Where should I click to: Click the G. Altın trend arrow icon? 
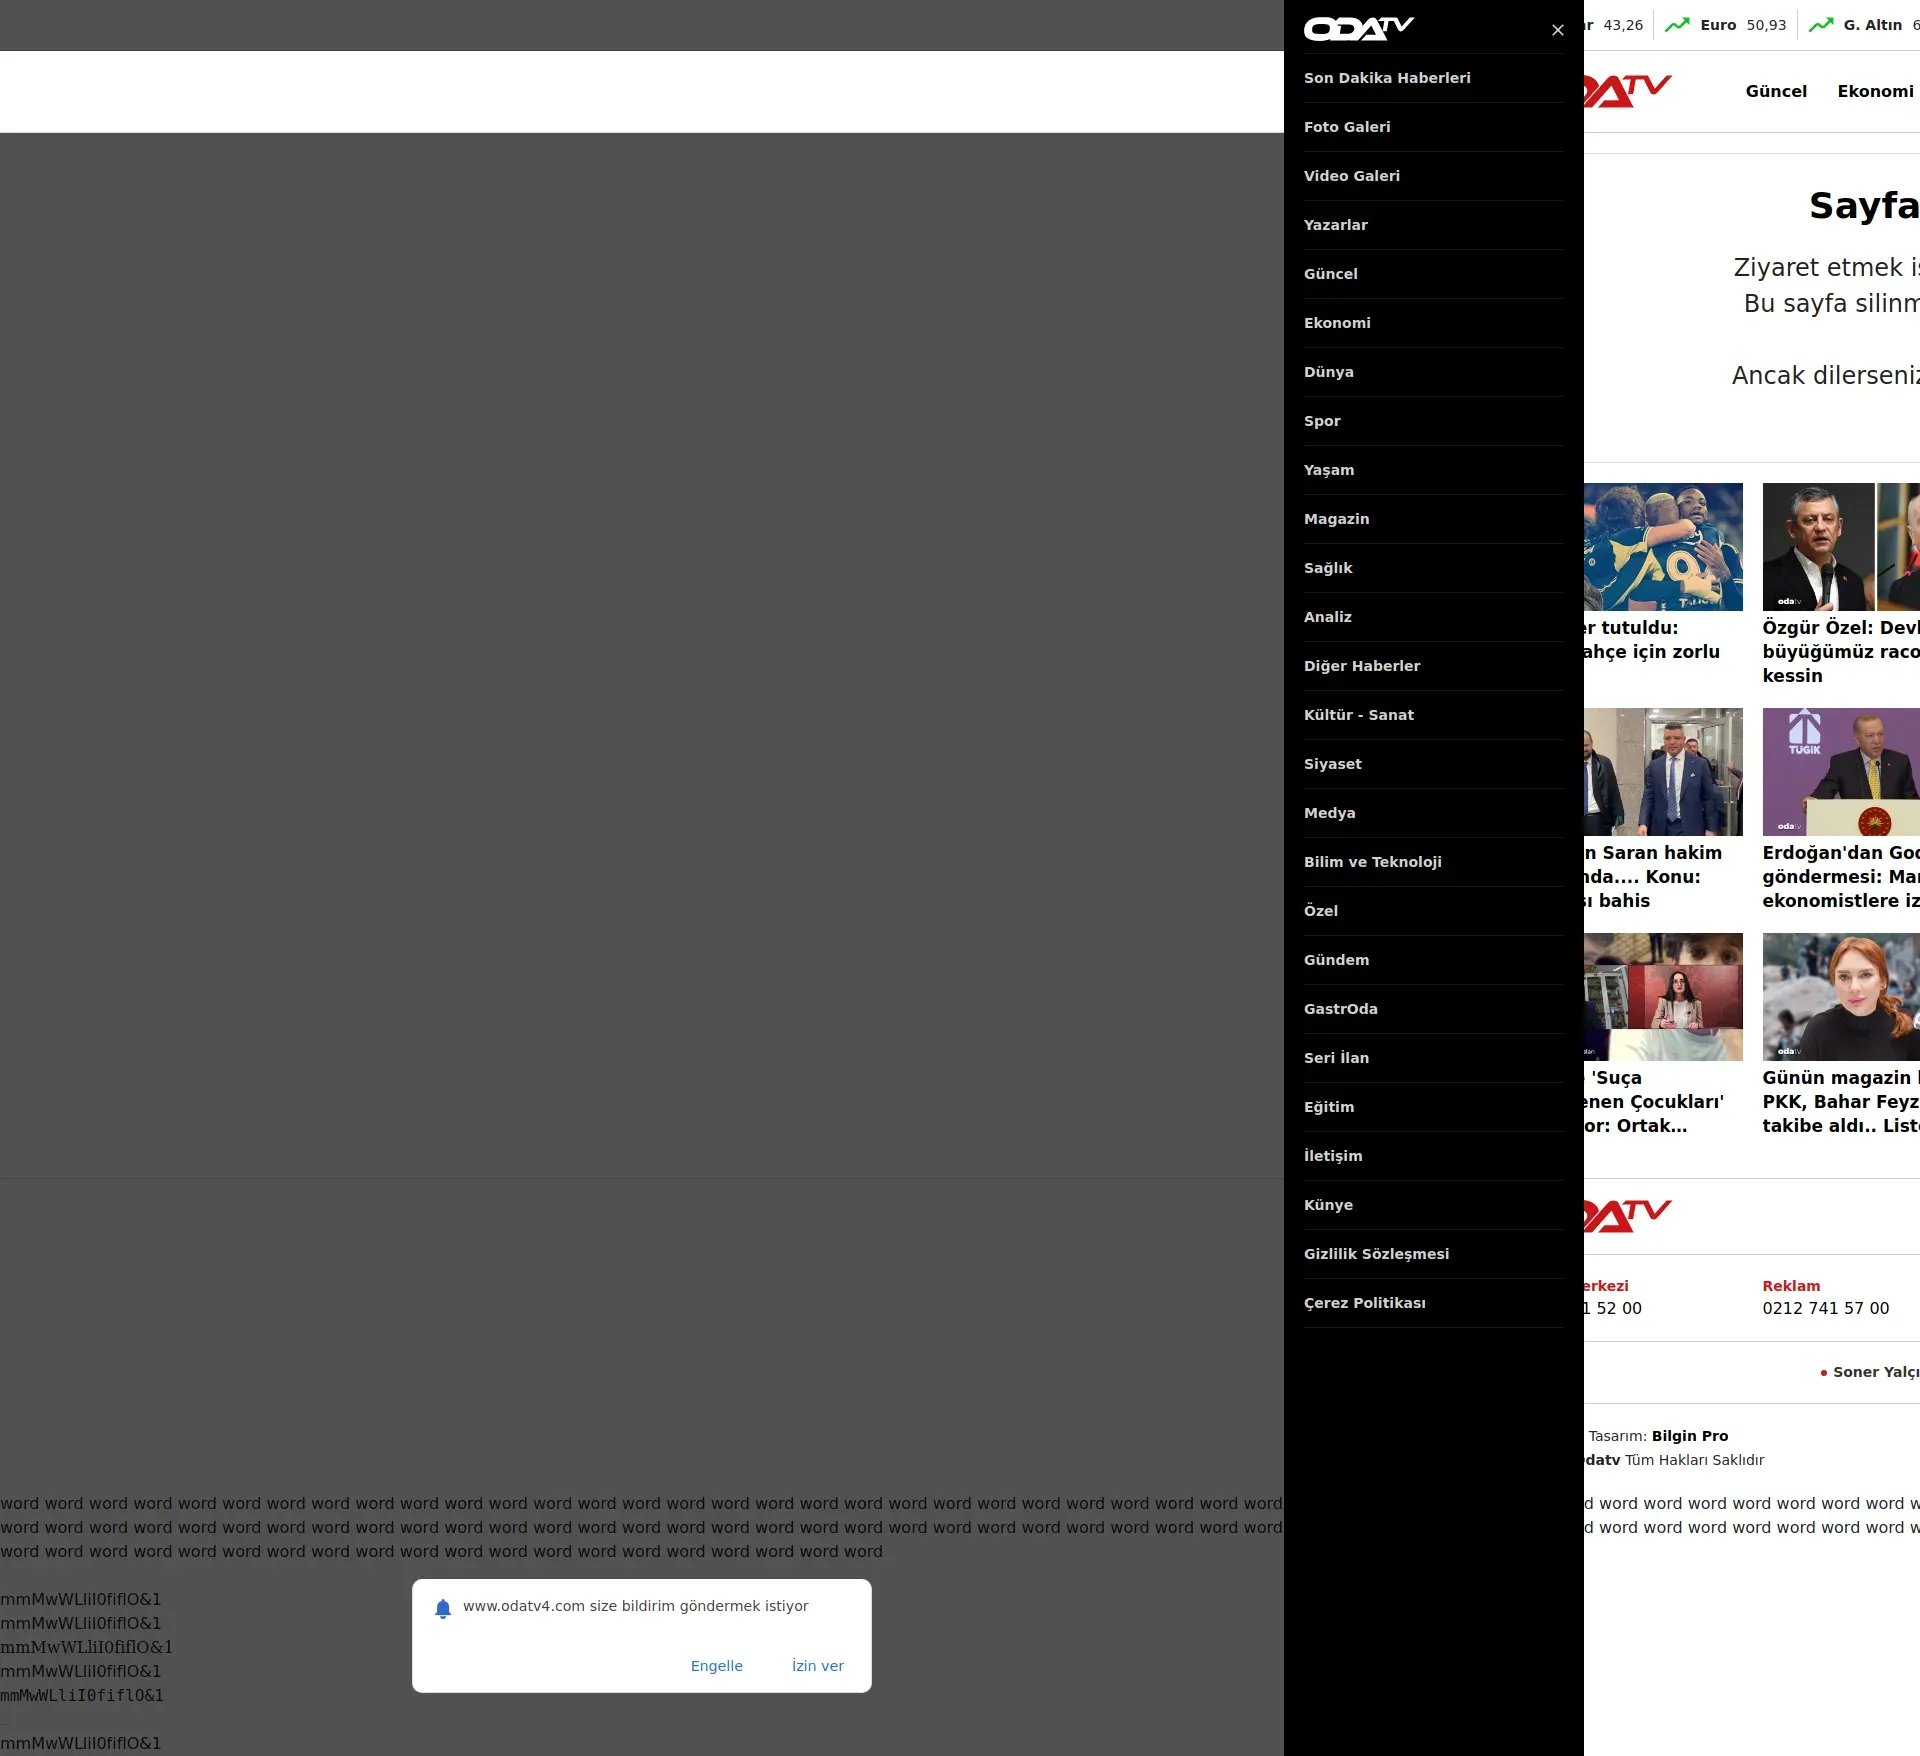(x=1821, y=25)
